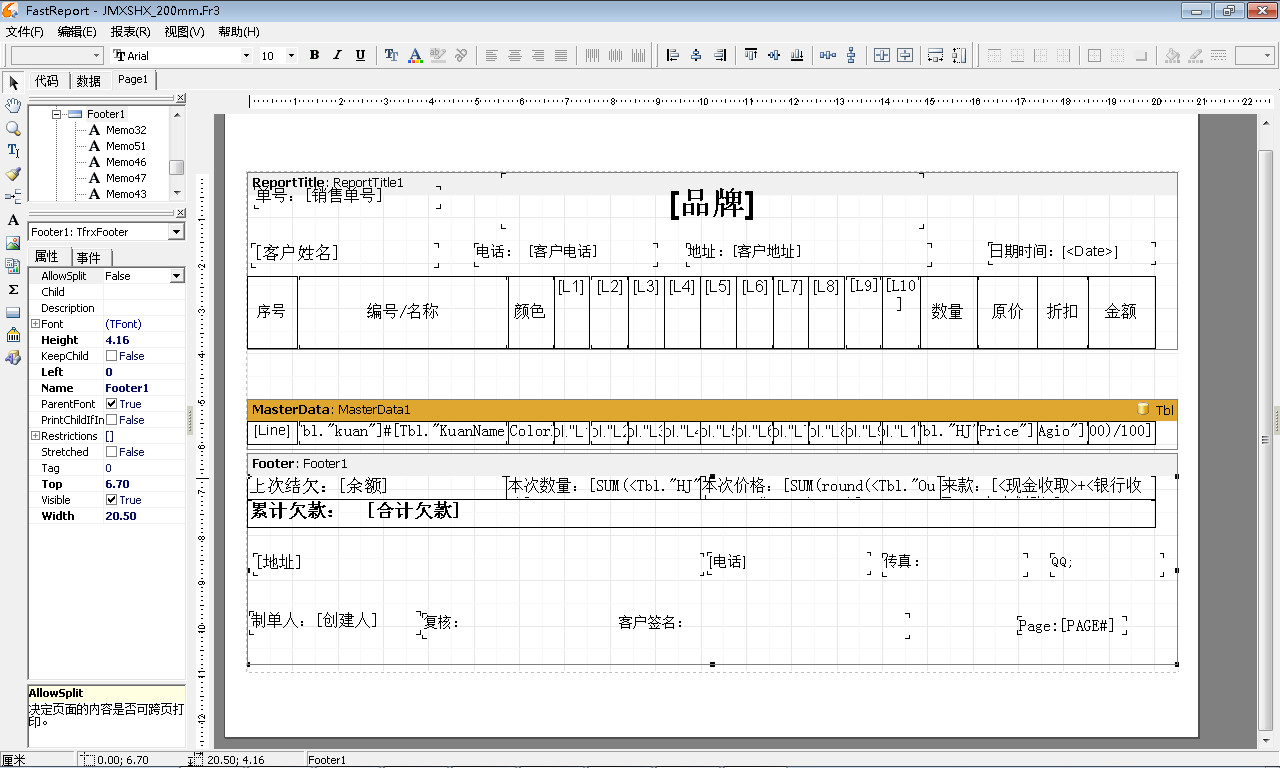Expand the Font property node
1280x768 pixels.
pos(35,324)
